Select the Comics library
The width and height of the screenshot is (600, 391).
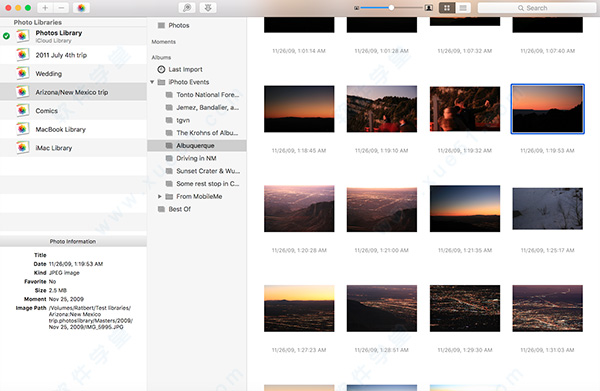tap(73, 111)
